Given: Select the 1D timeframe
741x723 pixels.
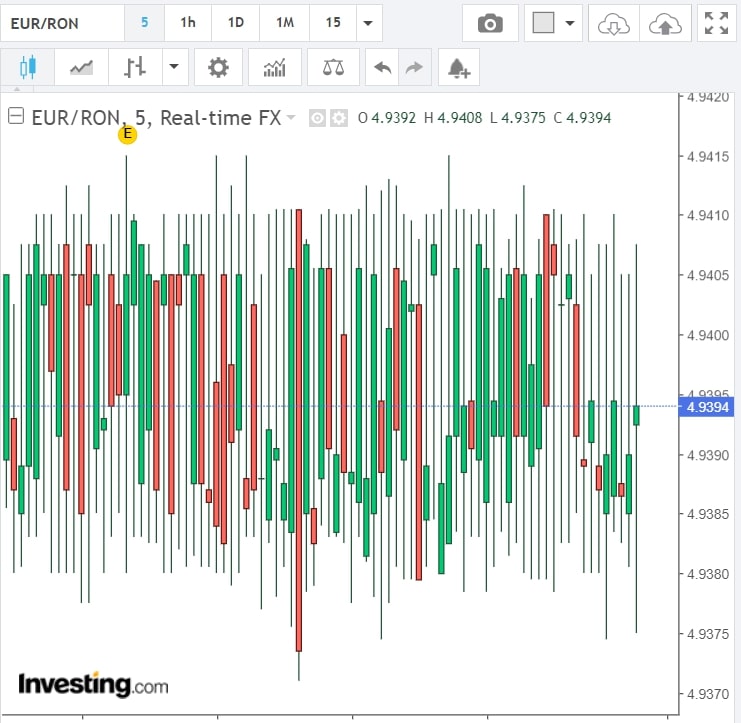Looking at the screenshot, I should (x=235, y=23).
